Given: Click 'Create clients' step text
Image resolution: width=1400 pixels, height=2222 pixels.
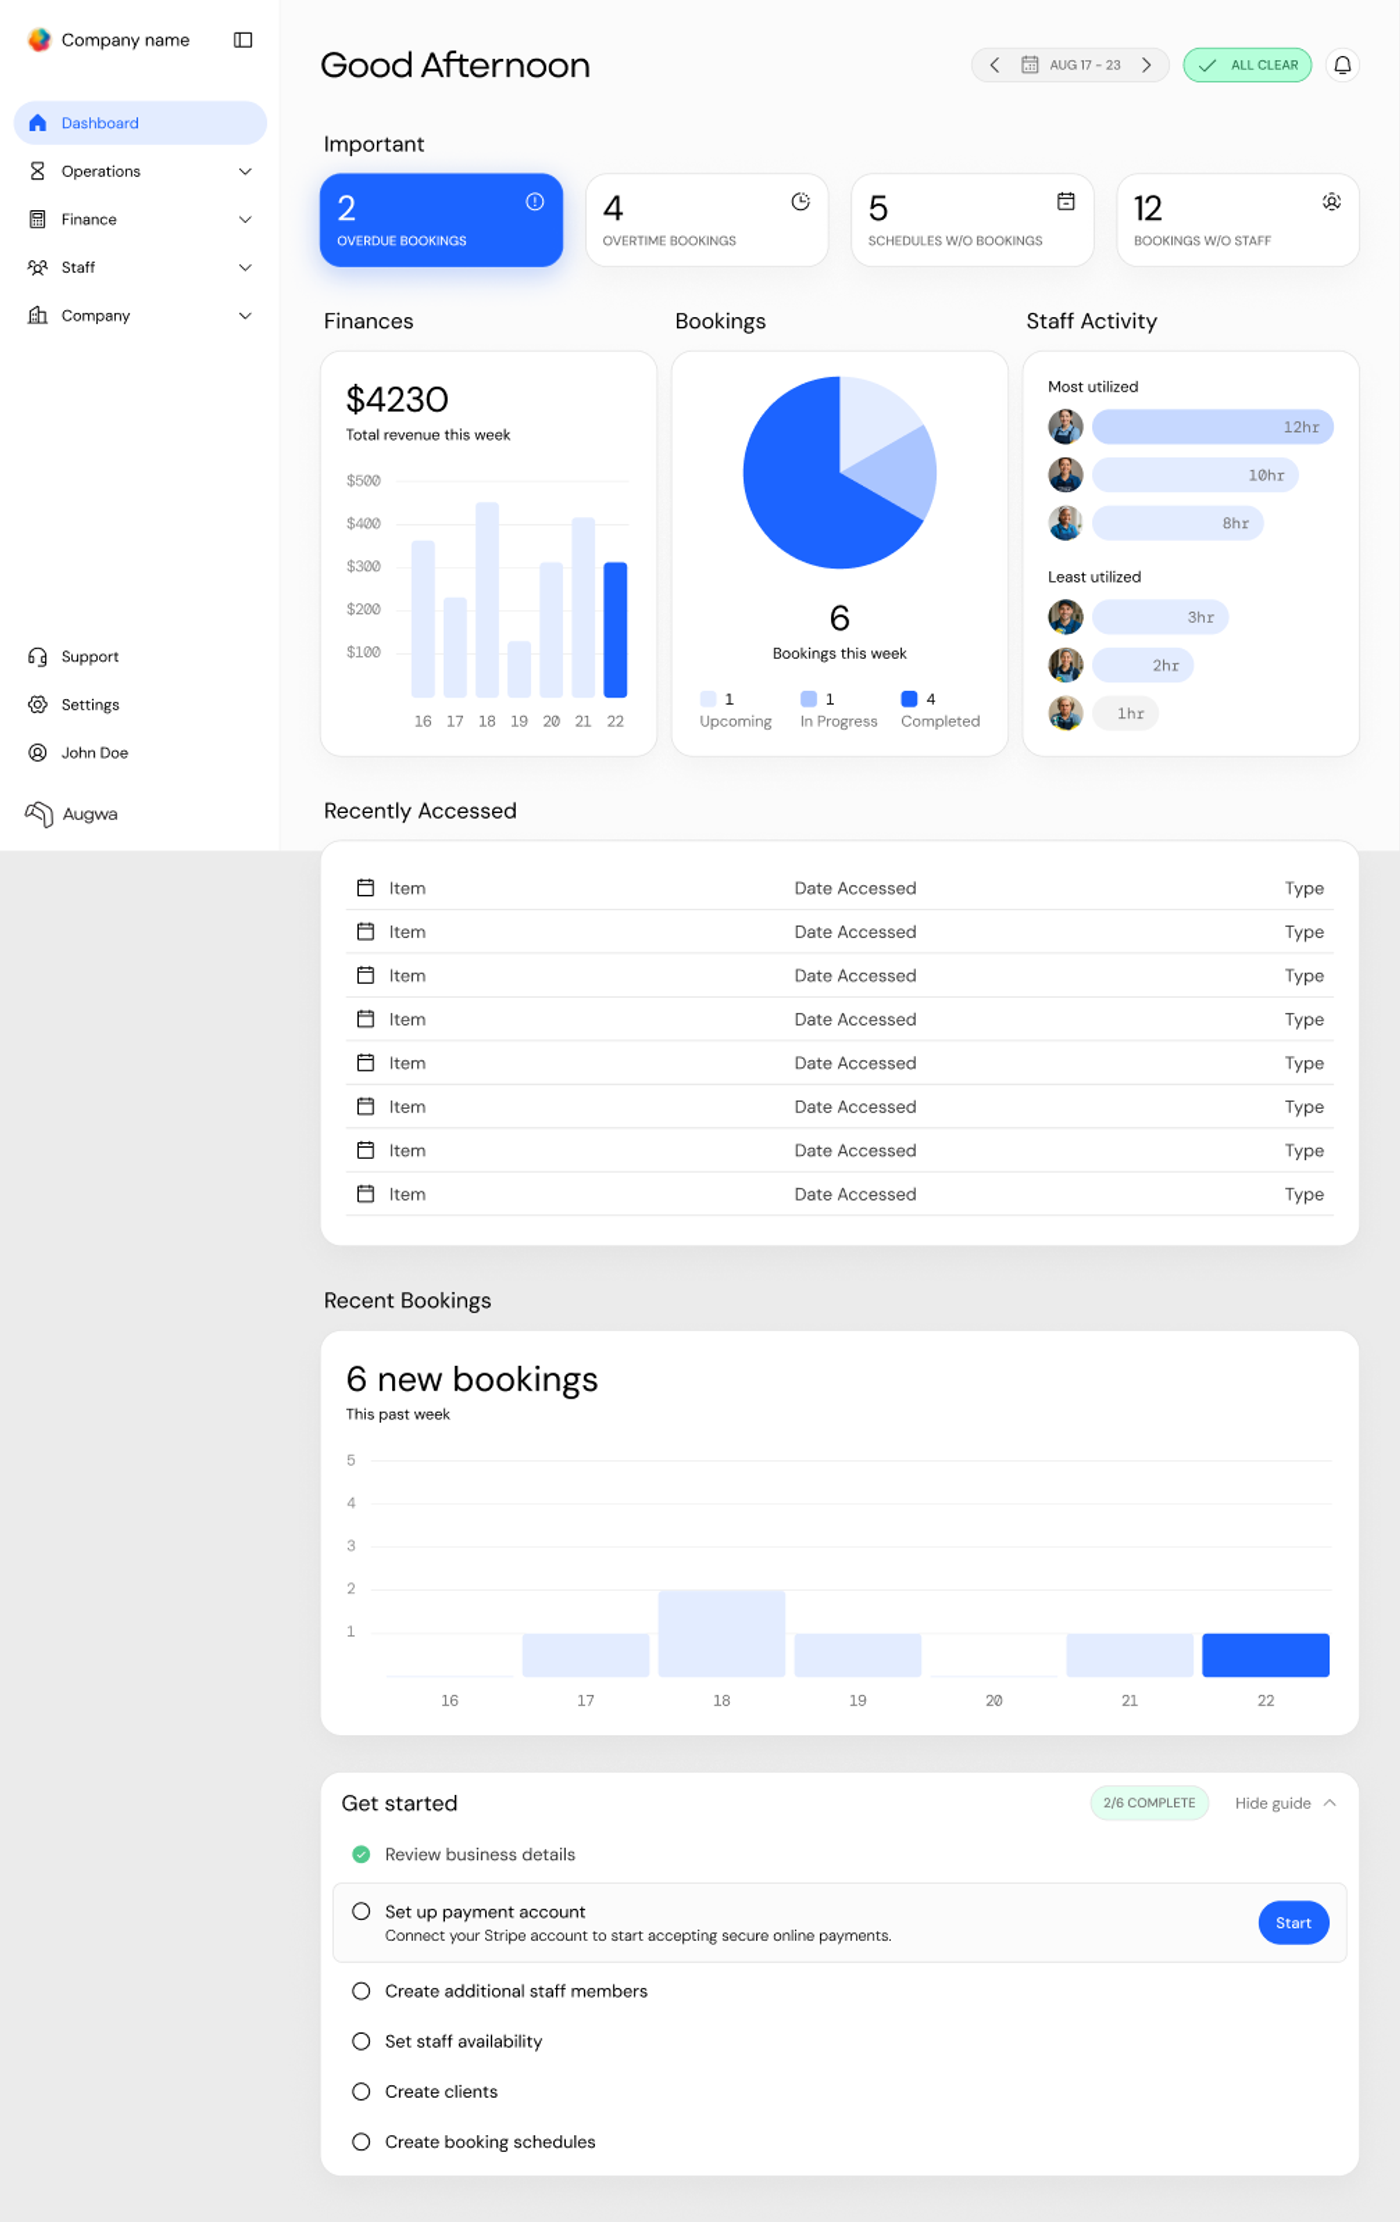Looking at the screenshot, I should (x=441, y=2091).
